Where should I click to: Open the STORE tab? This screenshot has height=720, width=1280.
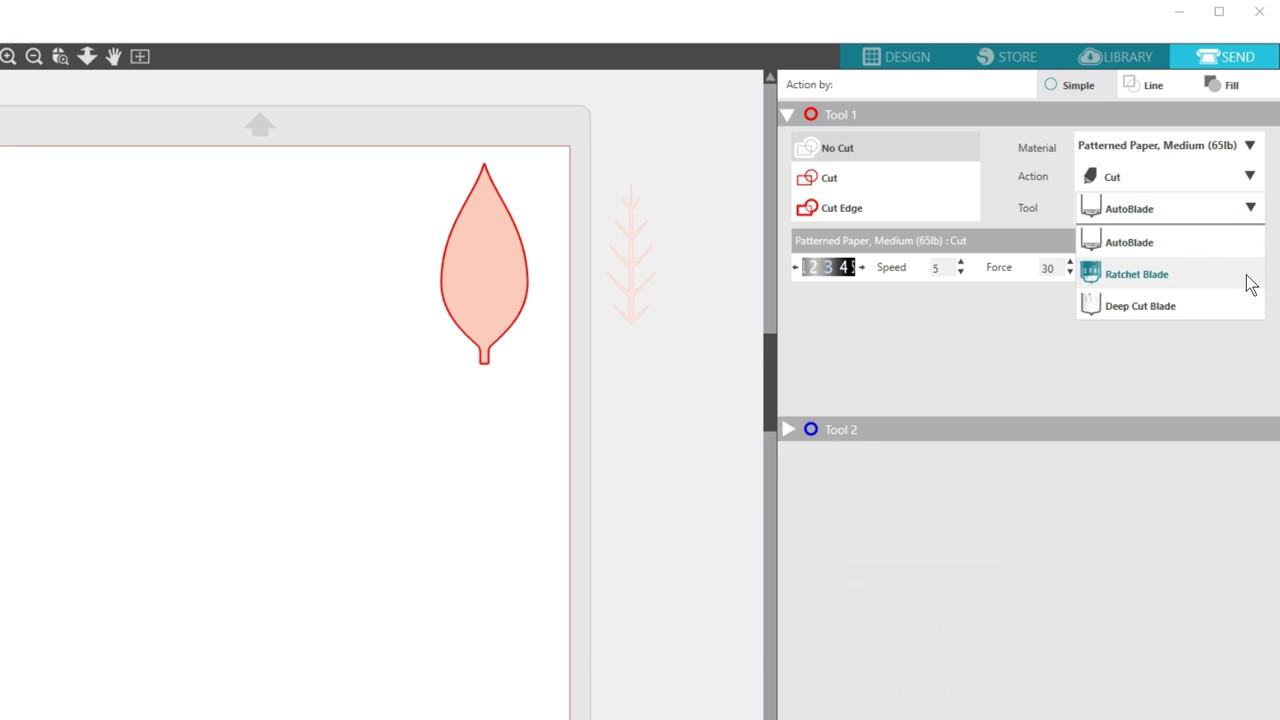click(1007, 57)
